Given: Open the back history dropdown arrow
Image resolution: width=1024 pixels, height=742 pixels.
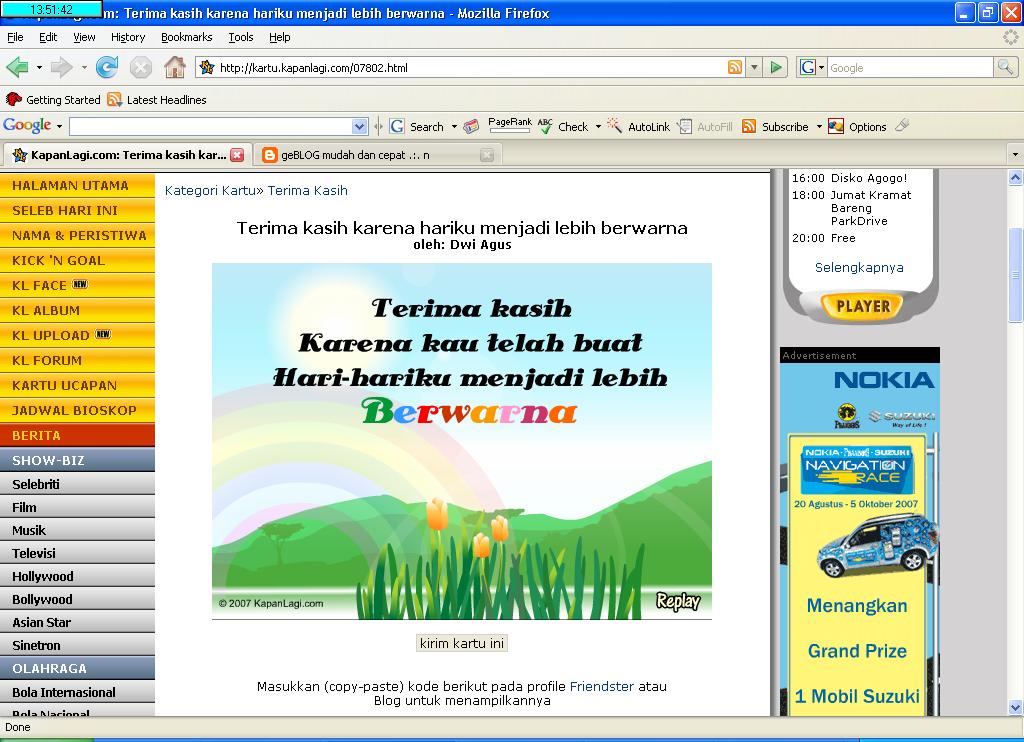Looking at the screenshot, I should tap(39, 67).
